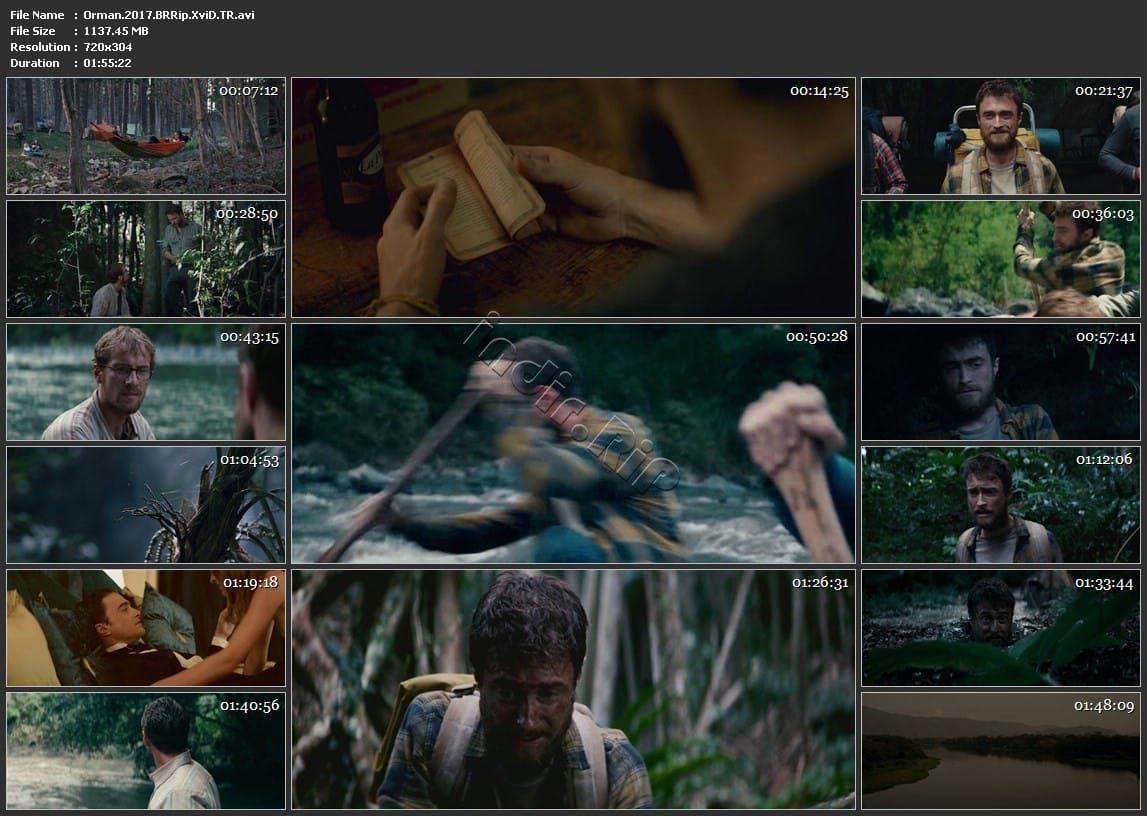1147x816 pixels.
Task: Select the thumbnail stamped 01:33:44
Action: point(1001,628)
